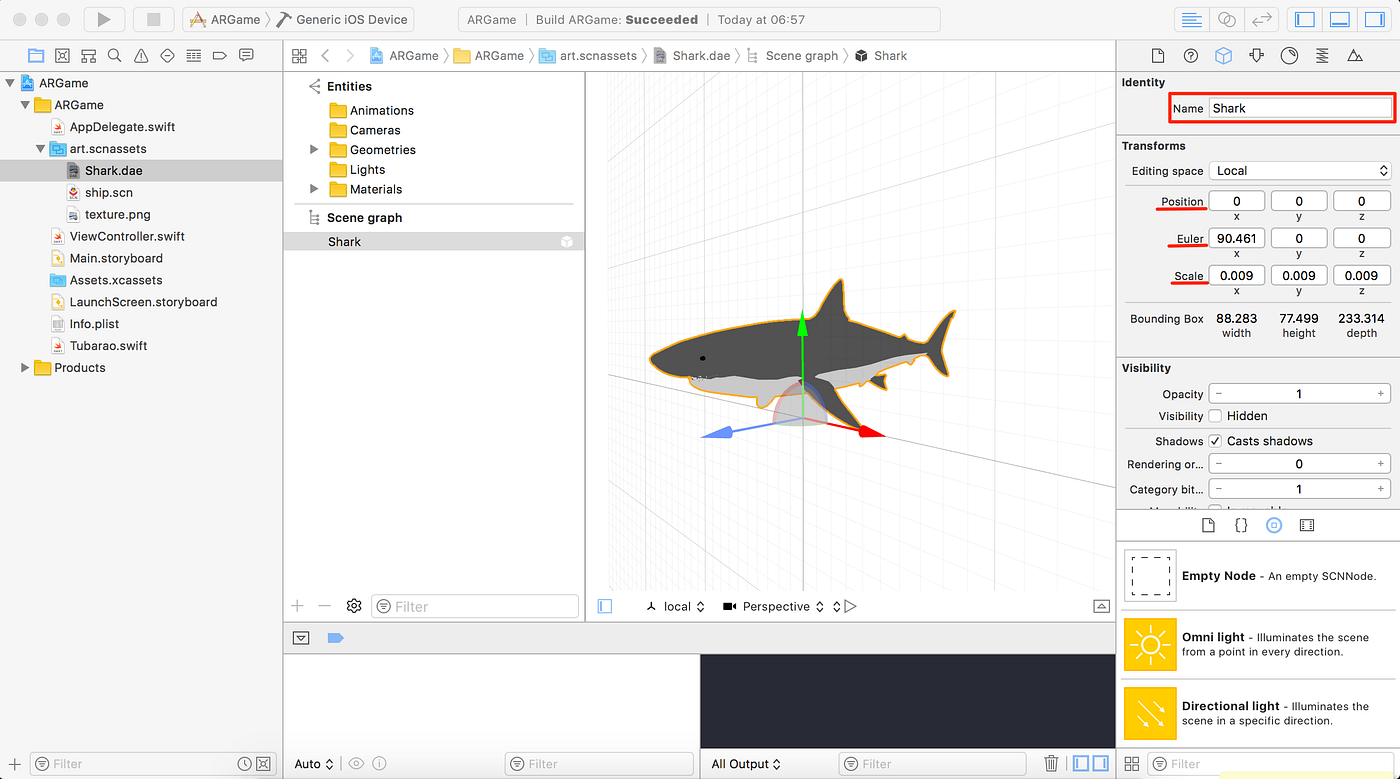This screenshot has width=1400, height=779.
Task: Show the Object library tab
Action: (x=1273, y=525)
